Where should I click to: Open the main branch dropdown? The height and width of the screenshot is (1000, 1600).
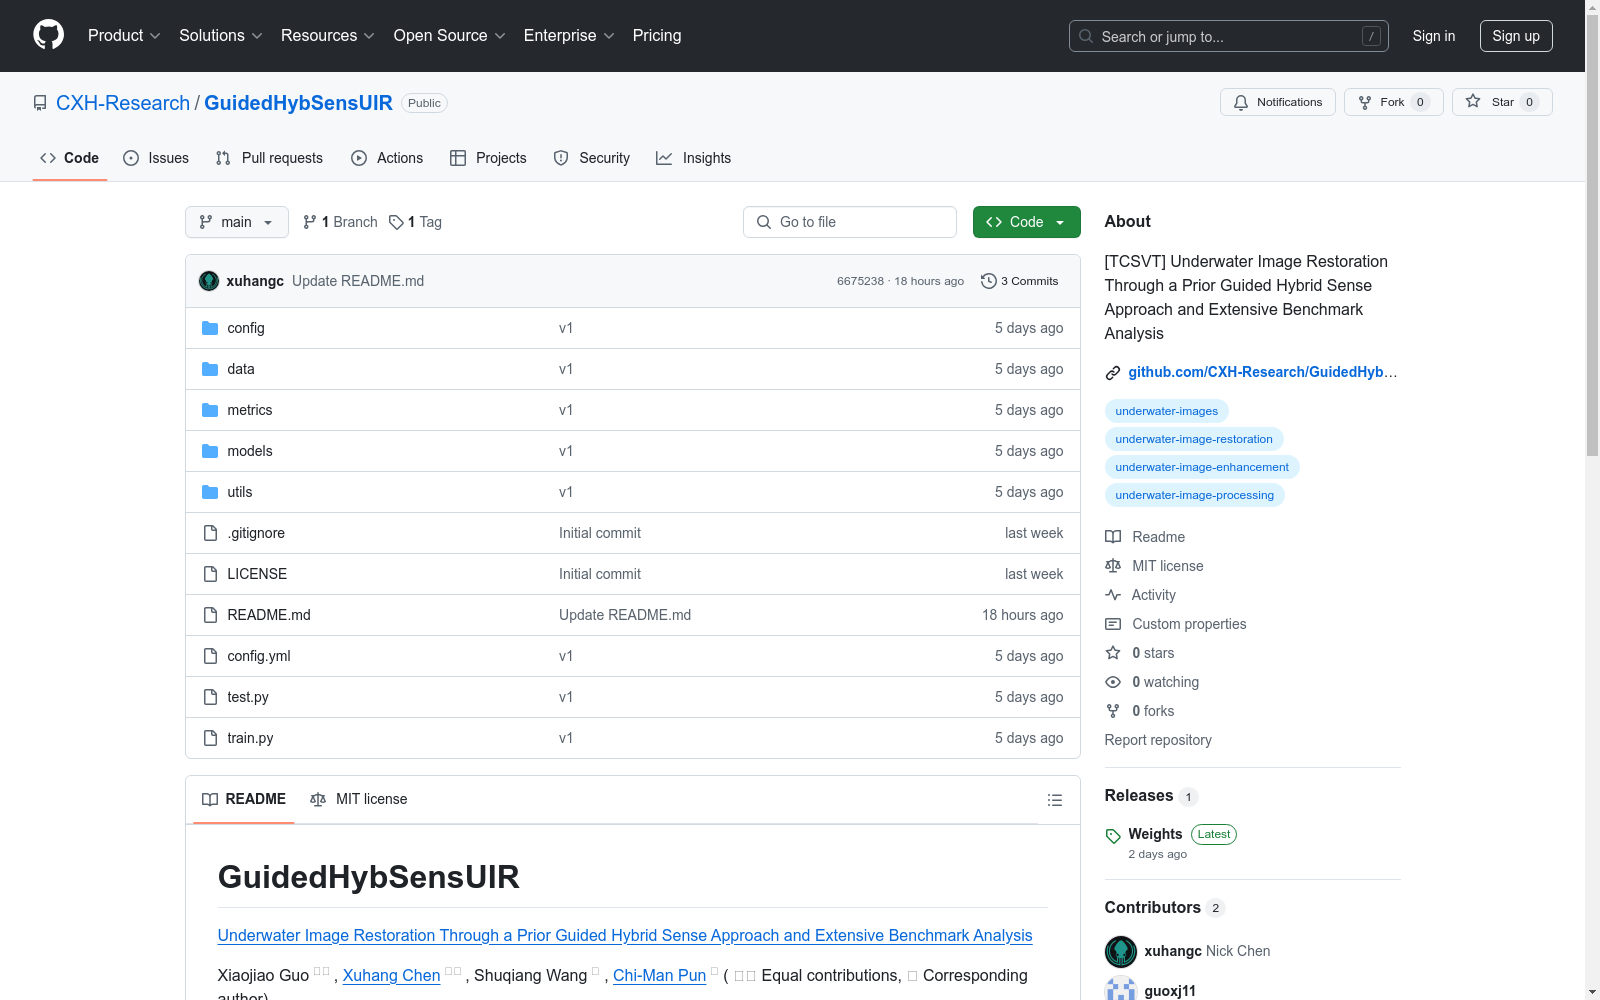pos(237,222)
